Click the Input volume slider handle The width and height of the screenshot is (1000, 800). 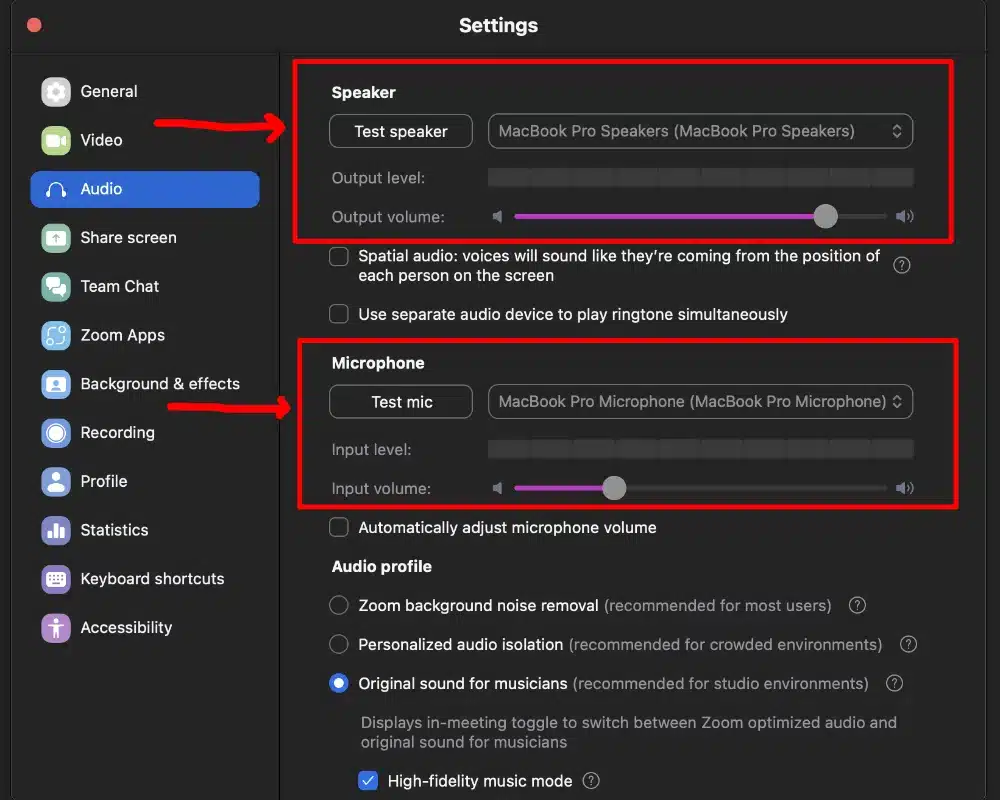(614, 489)
